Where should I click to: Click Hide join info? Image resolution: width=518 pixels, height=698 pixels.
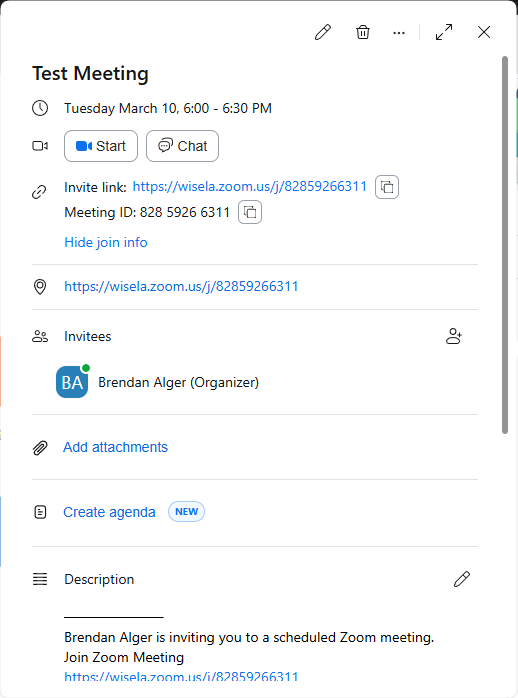point(106,242)
